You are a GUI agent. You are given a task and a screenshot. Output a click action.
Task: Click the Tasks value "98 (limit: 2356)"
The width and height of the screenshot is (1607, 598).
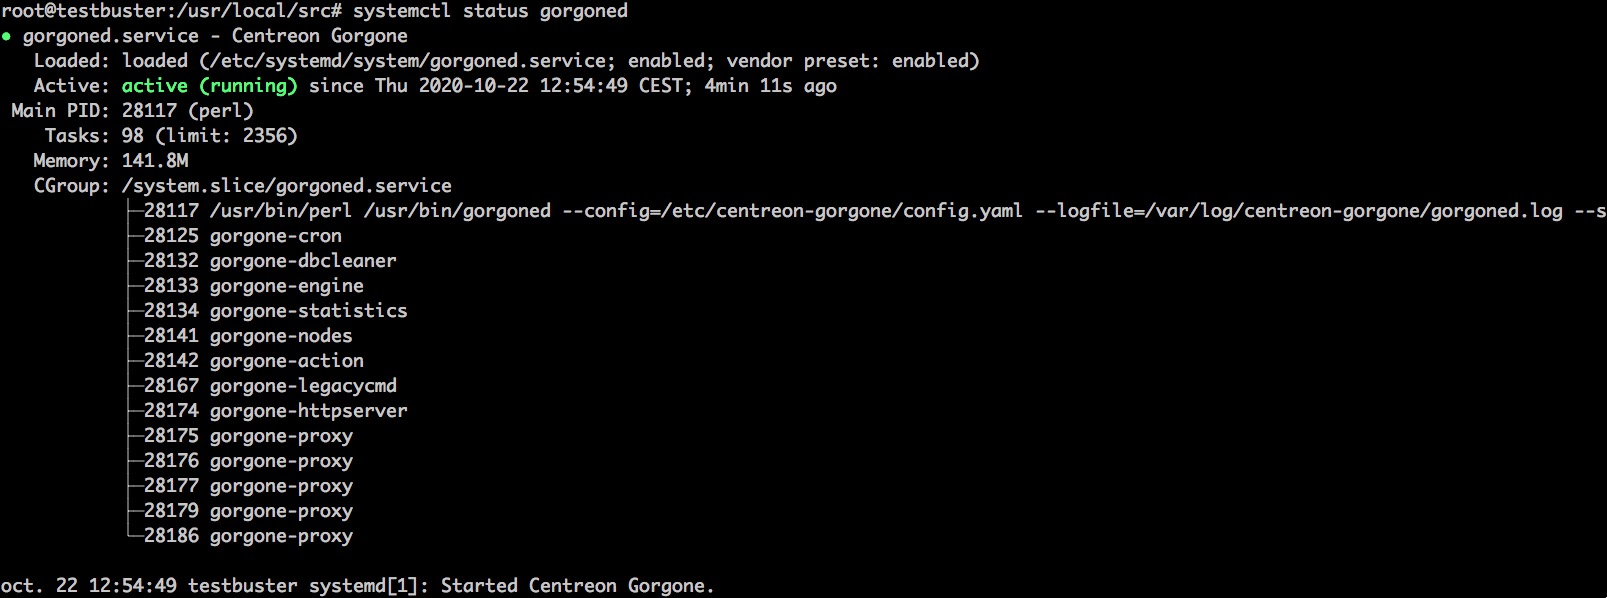click(209, 136)
